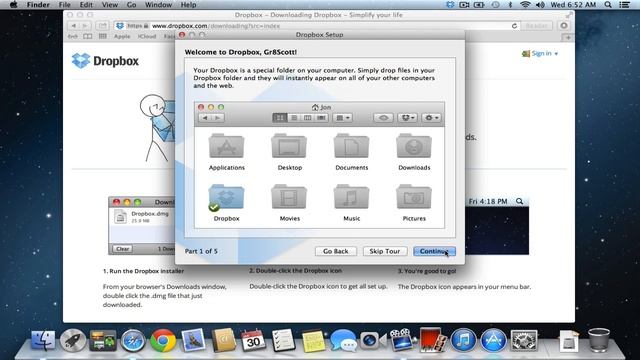Open the volume menu bar control
Viewport: 640px width, 360px height.
[540, 5]
